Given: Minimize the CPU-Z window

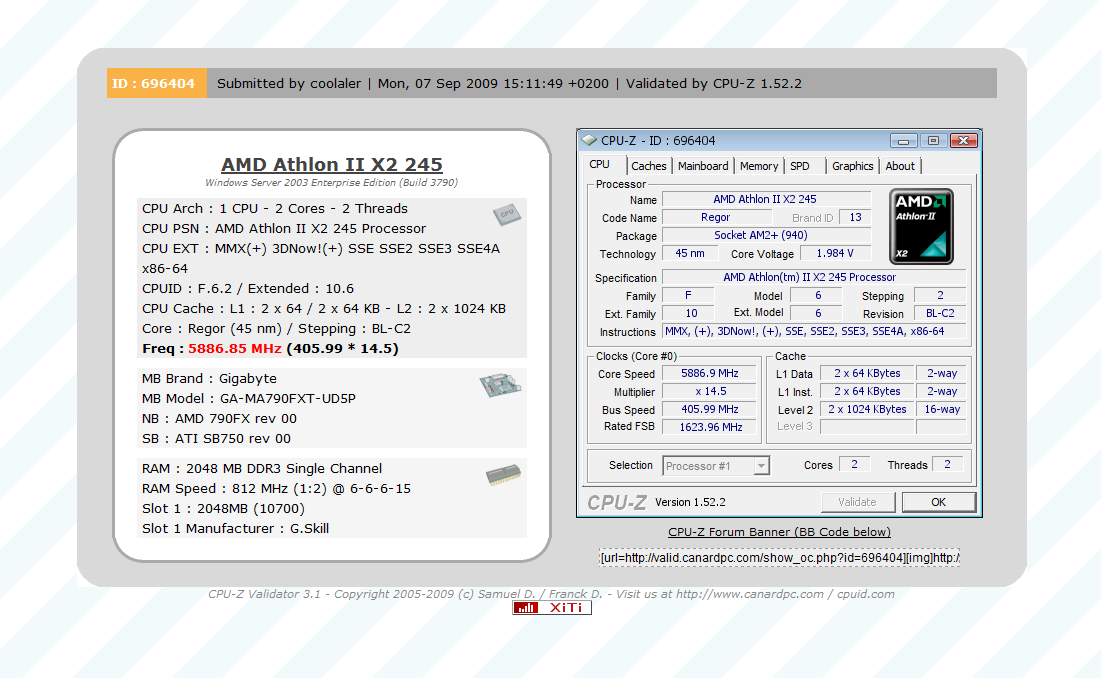Looking at the screenshot, I should tap(904, 140).
